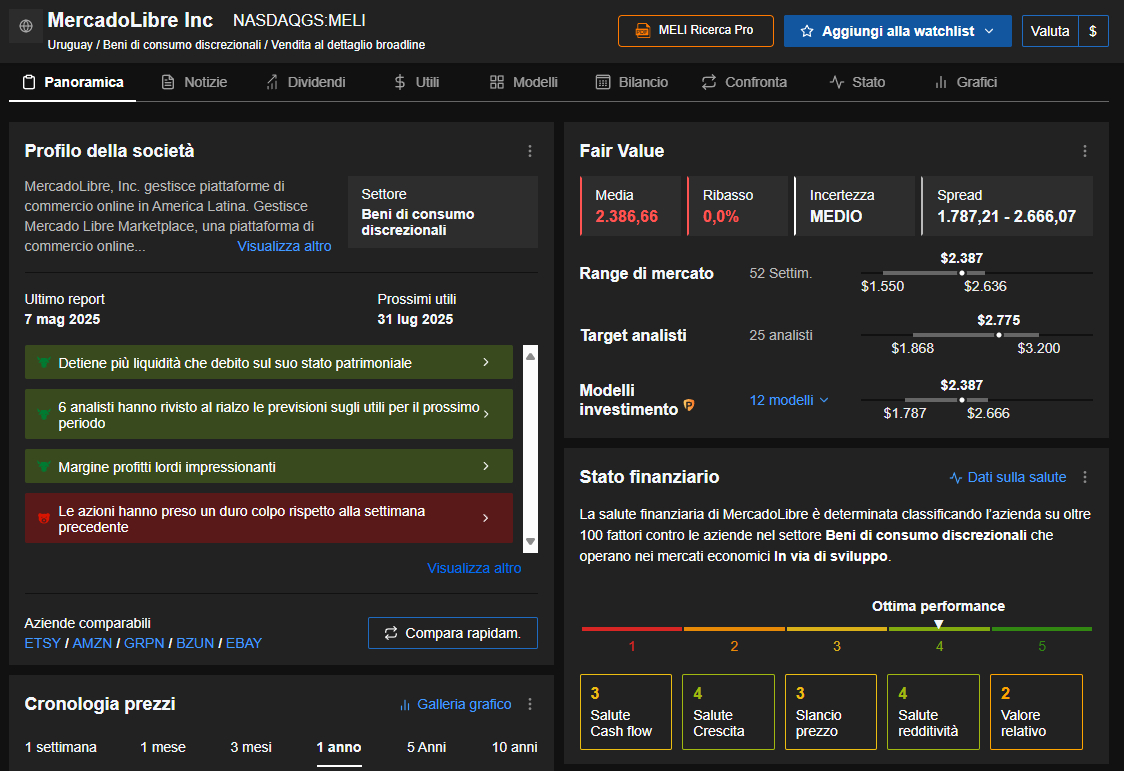Open the Galleria grafico link

tap(456, 704)
